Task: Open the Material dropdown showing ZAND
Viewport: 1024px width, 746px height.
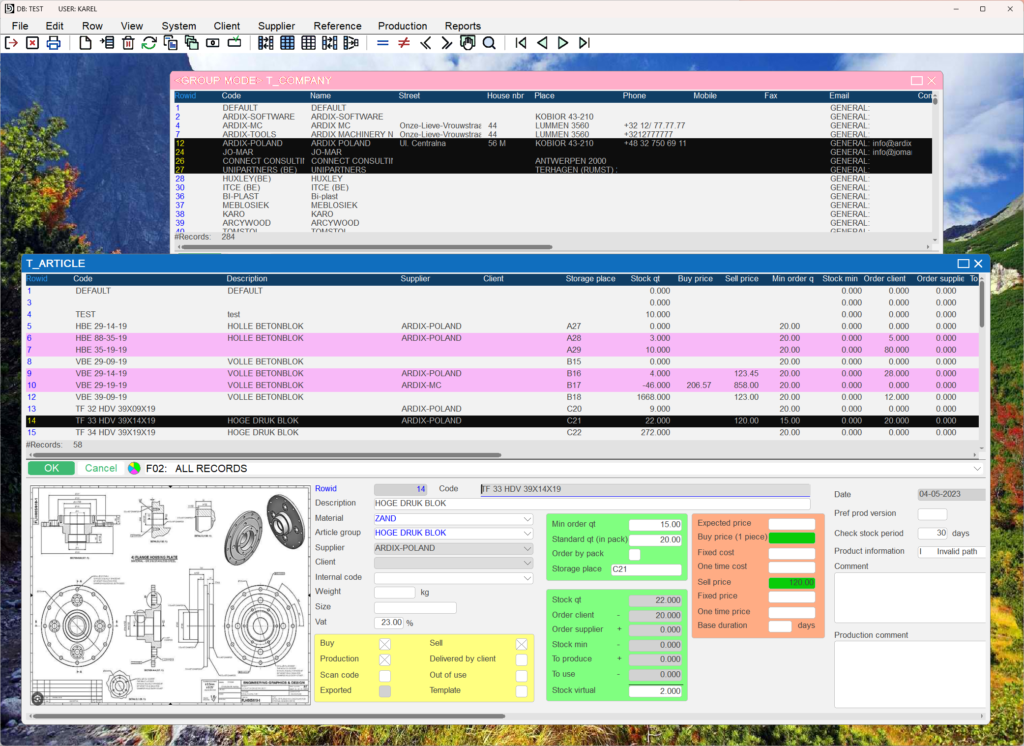Action: point(527,519)
